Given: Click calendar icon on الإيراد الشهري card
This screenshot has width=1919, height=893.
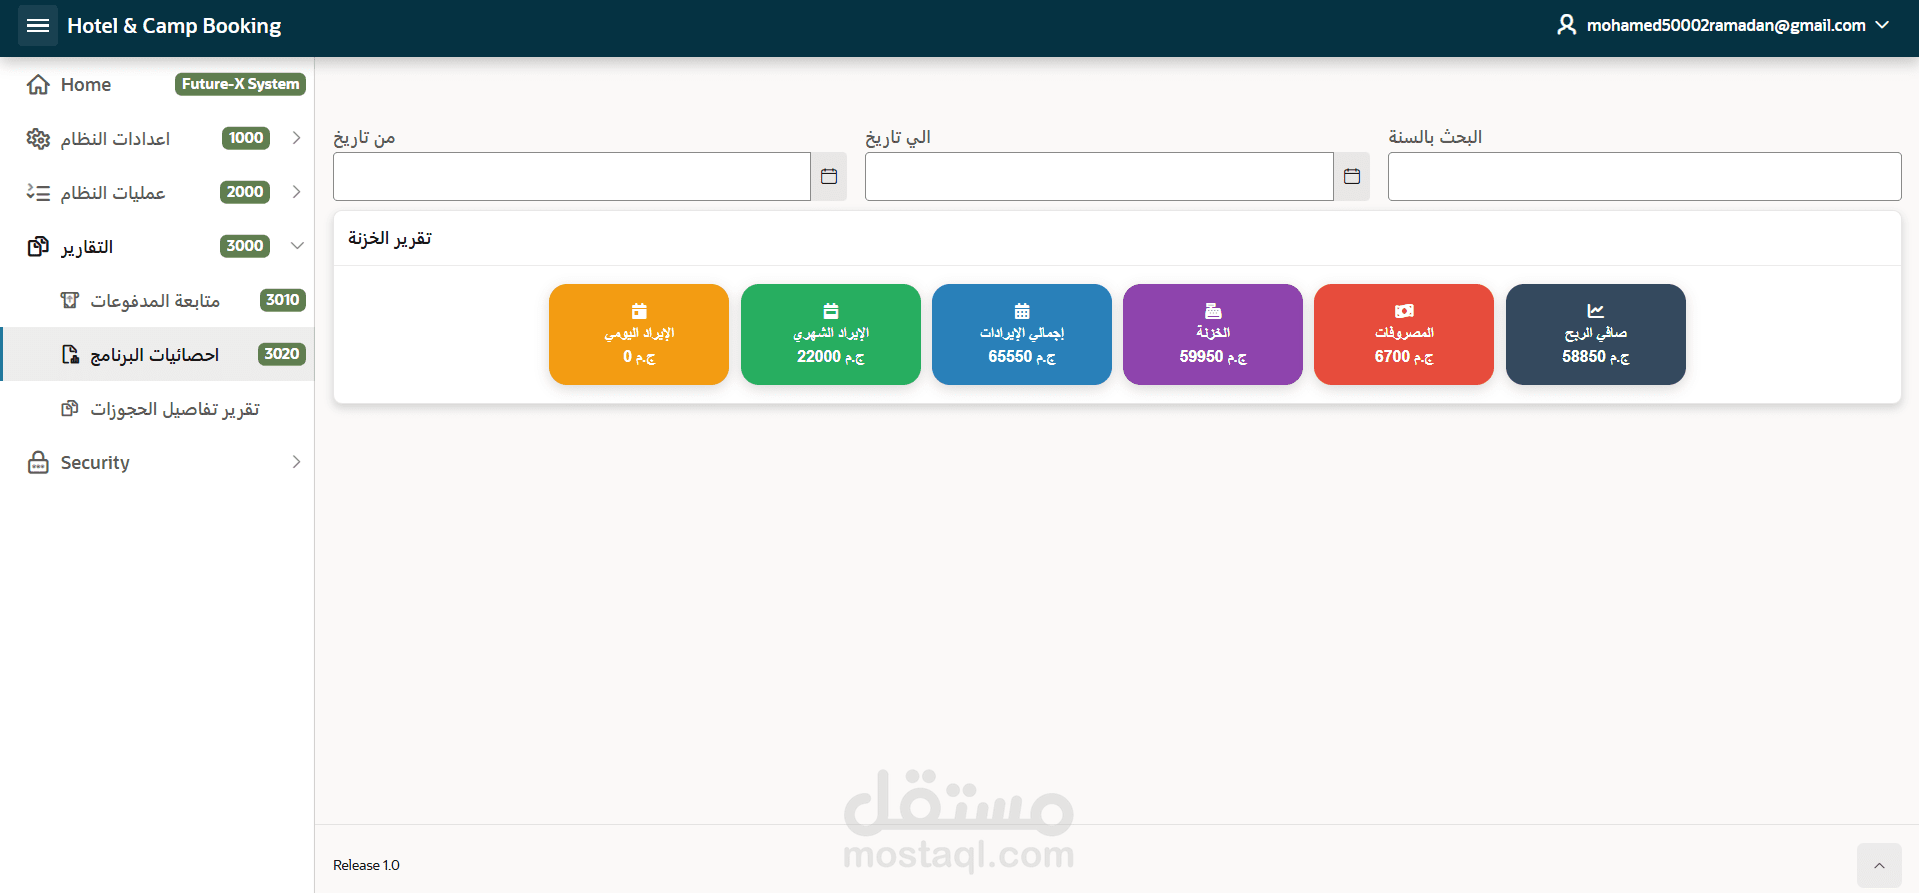Looking at the screenshot, I should click(x=831, y=311).
